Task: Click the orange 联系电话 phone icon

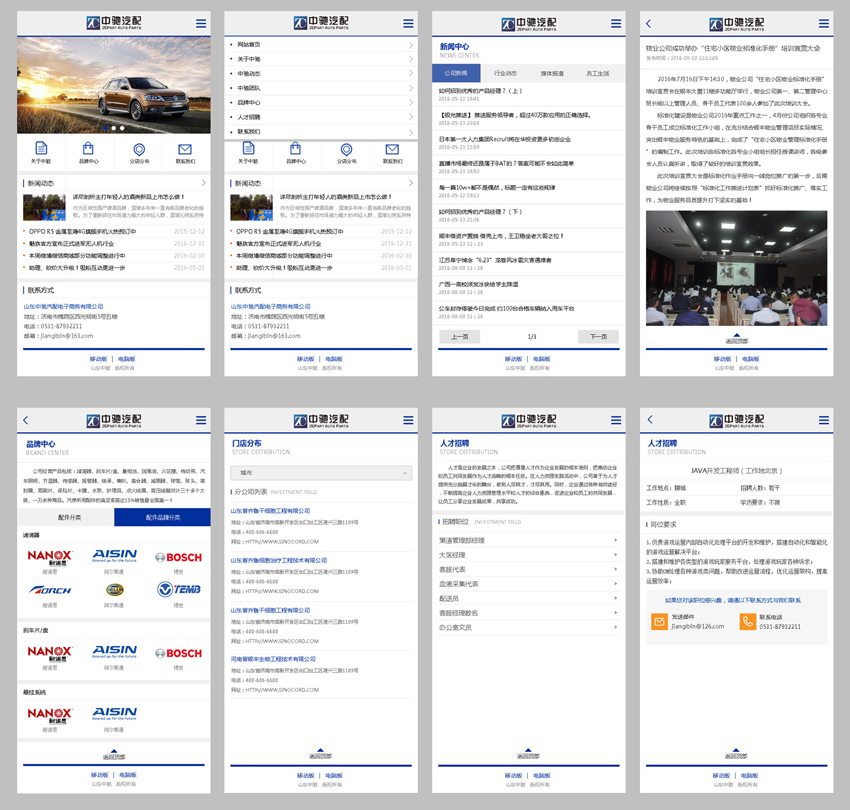Action: [x=749, y=621]
